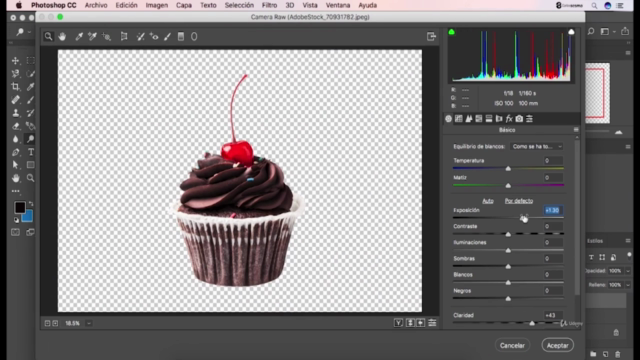Toggle highlight clipping warning in histogram
The width and height of the screenshot is (640, 360).
pyautogui.click(x=571, y=32)
